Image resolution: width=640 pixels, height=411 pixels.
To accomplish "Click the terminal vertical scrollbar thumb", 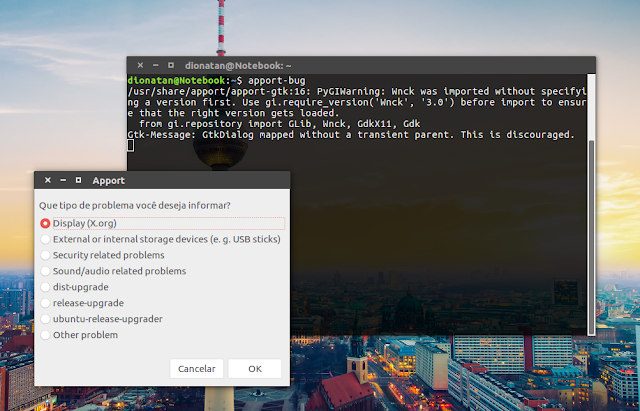I will 591,237.
